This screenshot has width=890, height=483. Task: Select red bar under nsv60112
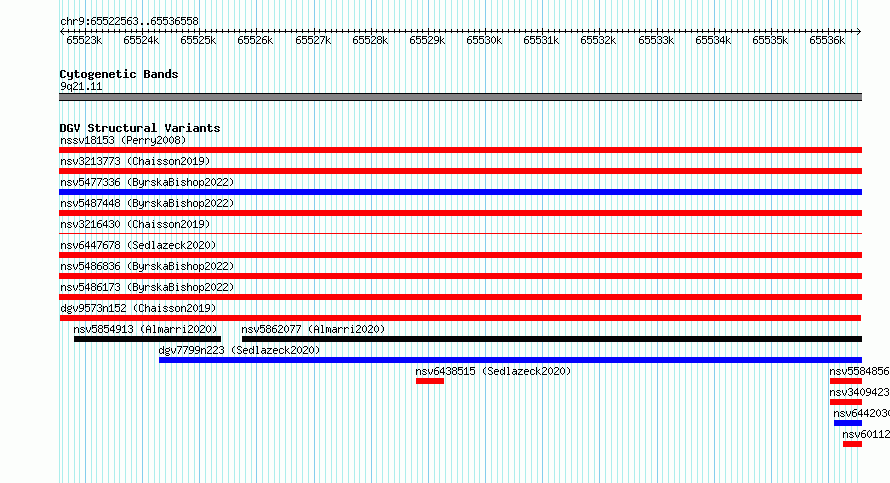853,444
